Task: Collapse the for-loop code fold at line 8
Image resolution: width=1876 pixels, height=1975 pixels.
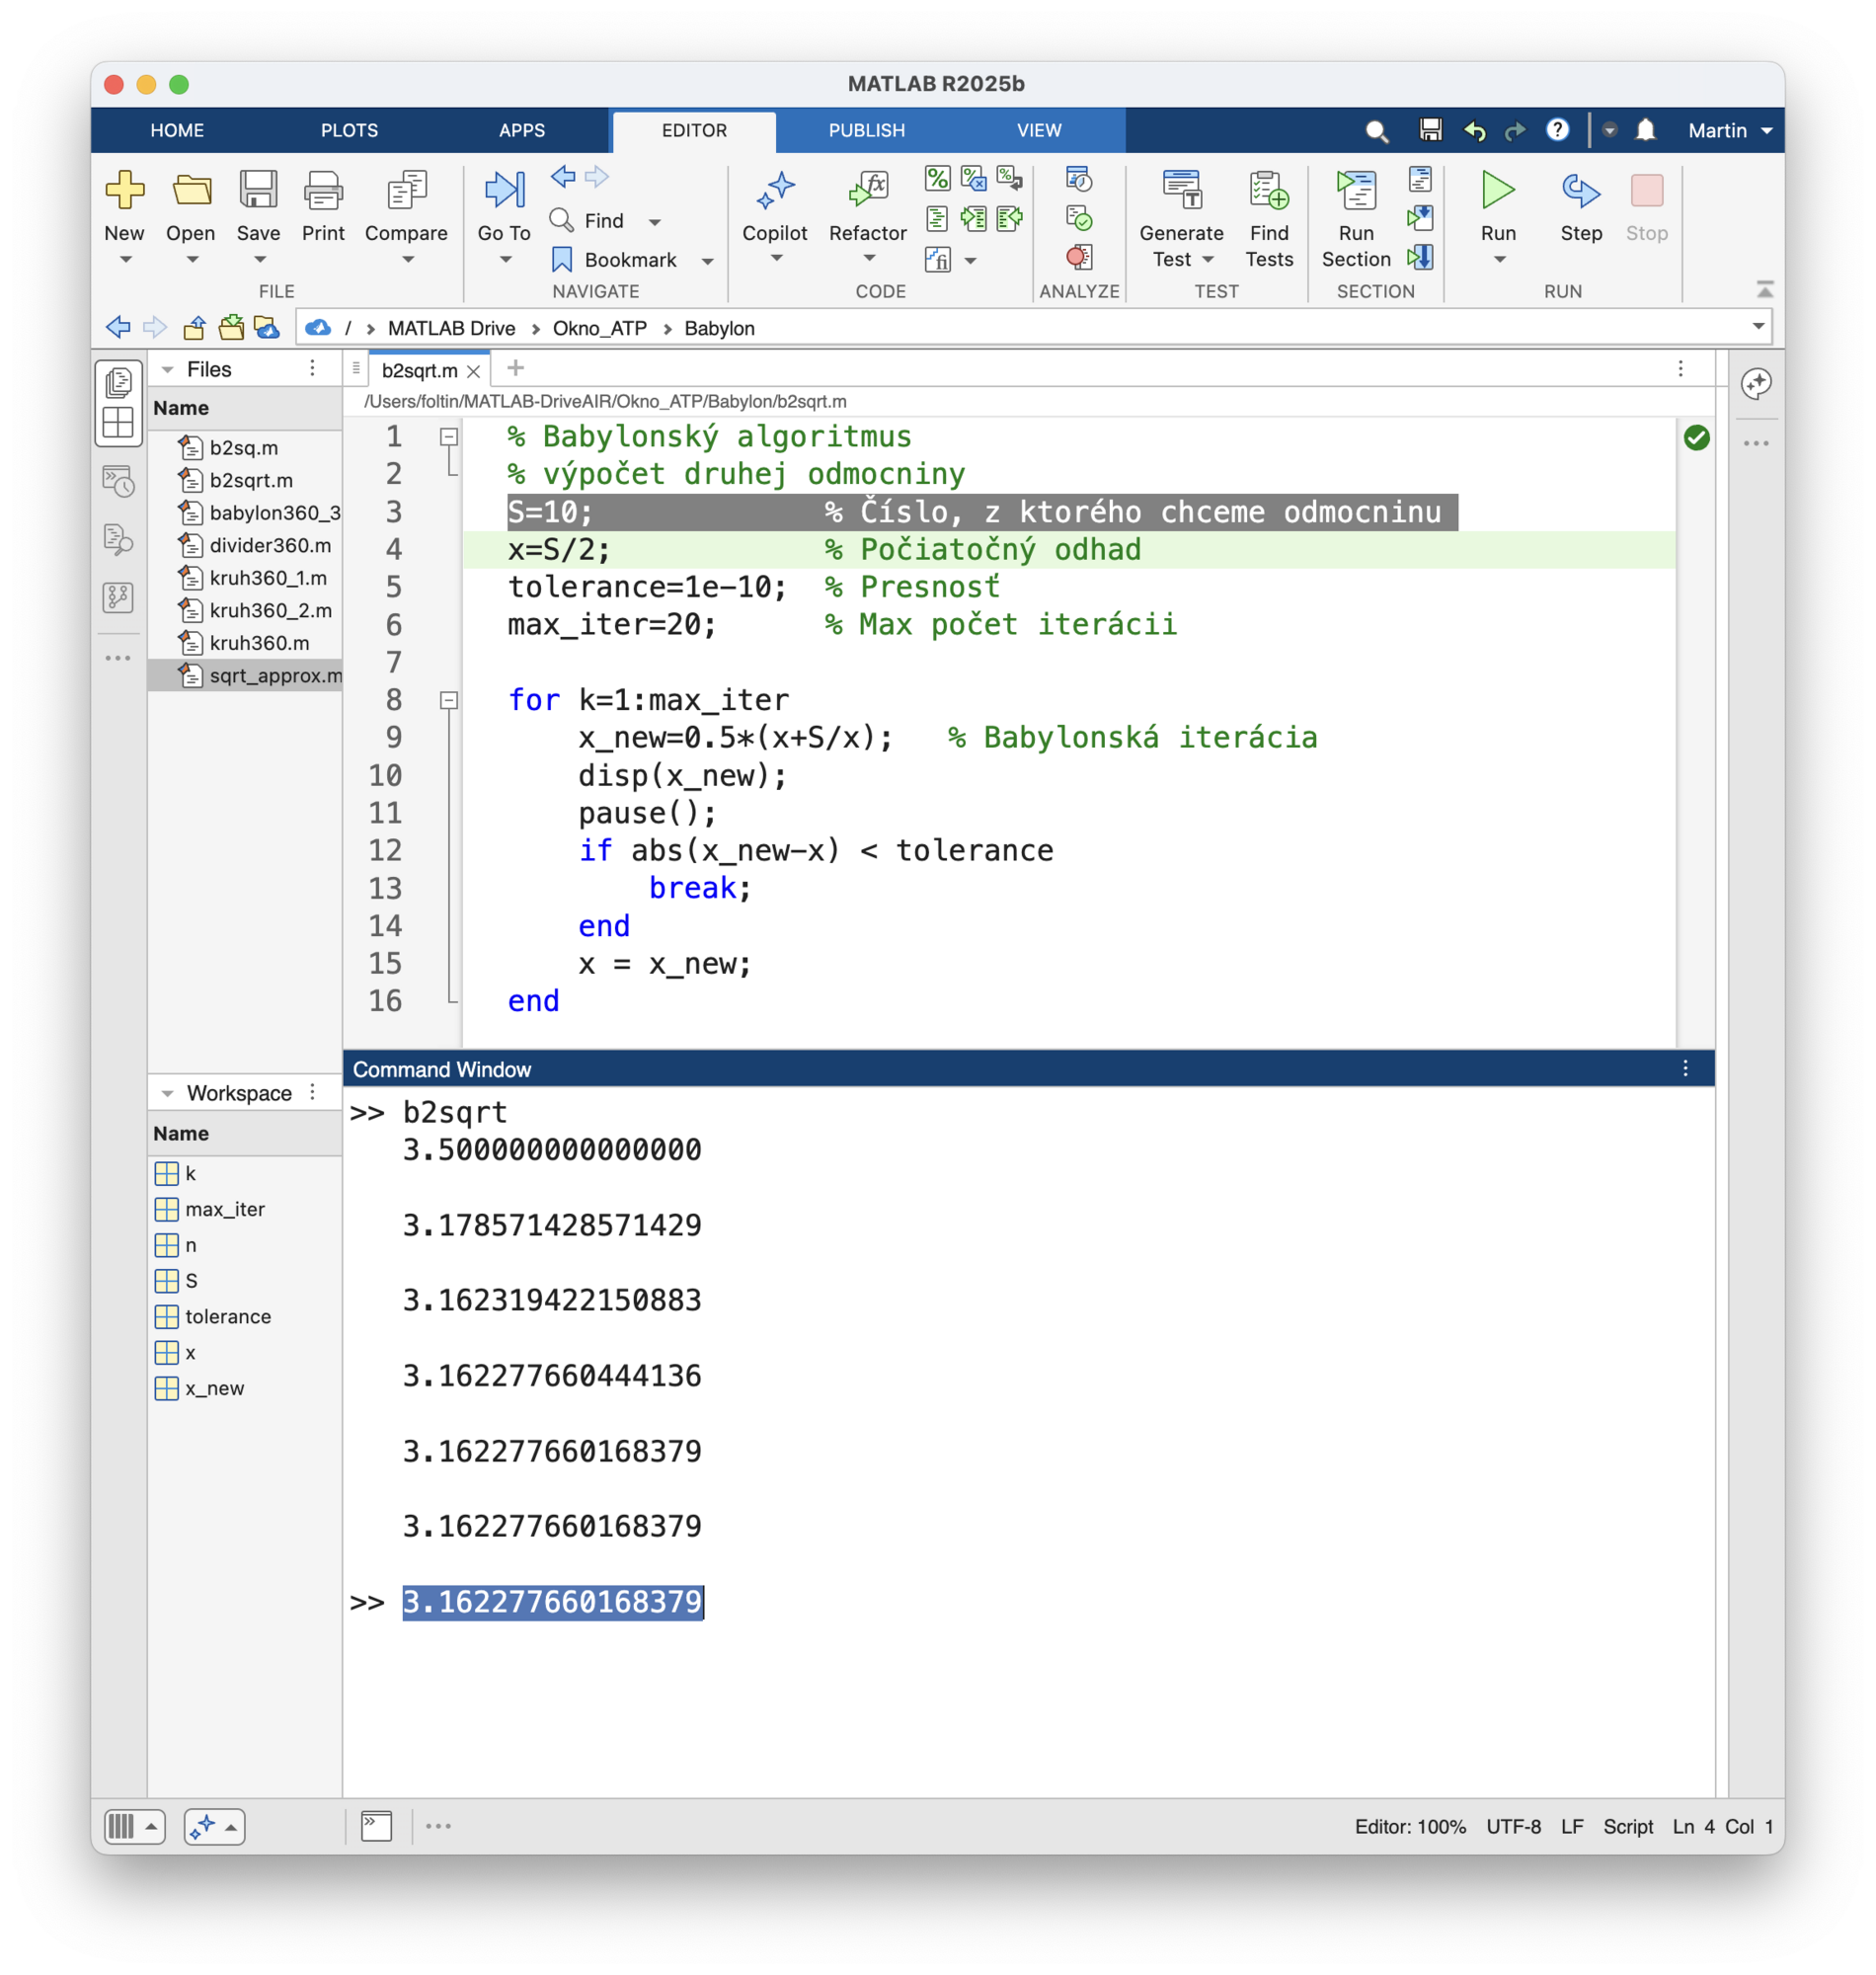Action: click(x=449, y=700)
